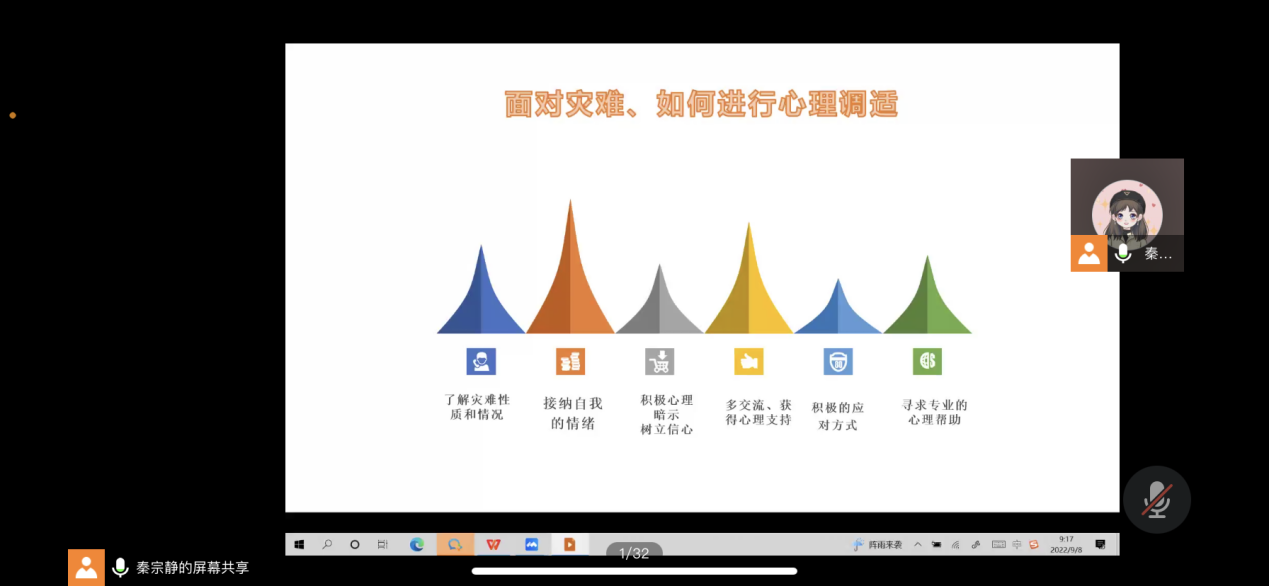Unmute using the round microphone button
The height and width of the screenshot is (586, 1269).
1157,499
